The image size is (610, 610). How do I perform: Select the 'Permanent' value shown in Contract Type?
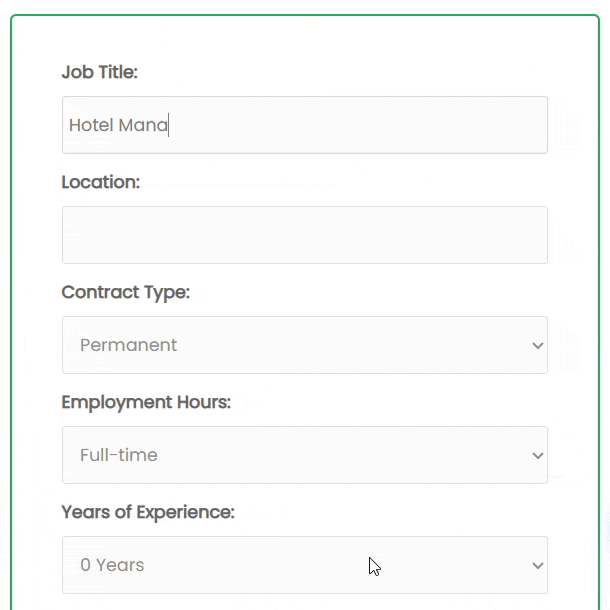pos(128,345)
